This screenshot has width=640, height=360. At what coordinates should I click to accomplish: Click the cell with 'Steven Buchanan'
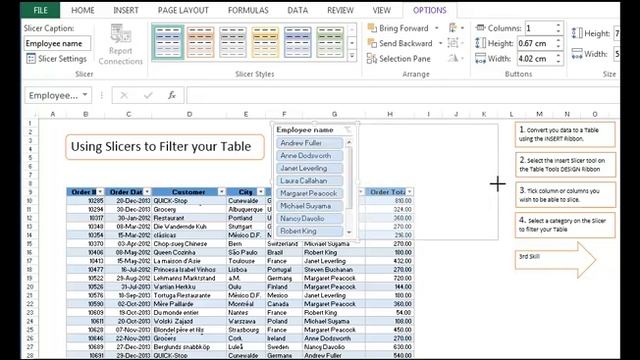[x=333, y=270]
